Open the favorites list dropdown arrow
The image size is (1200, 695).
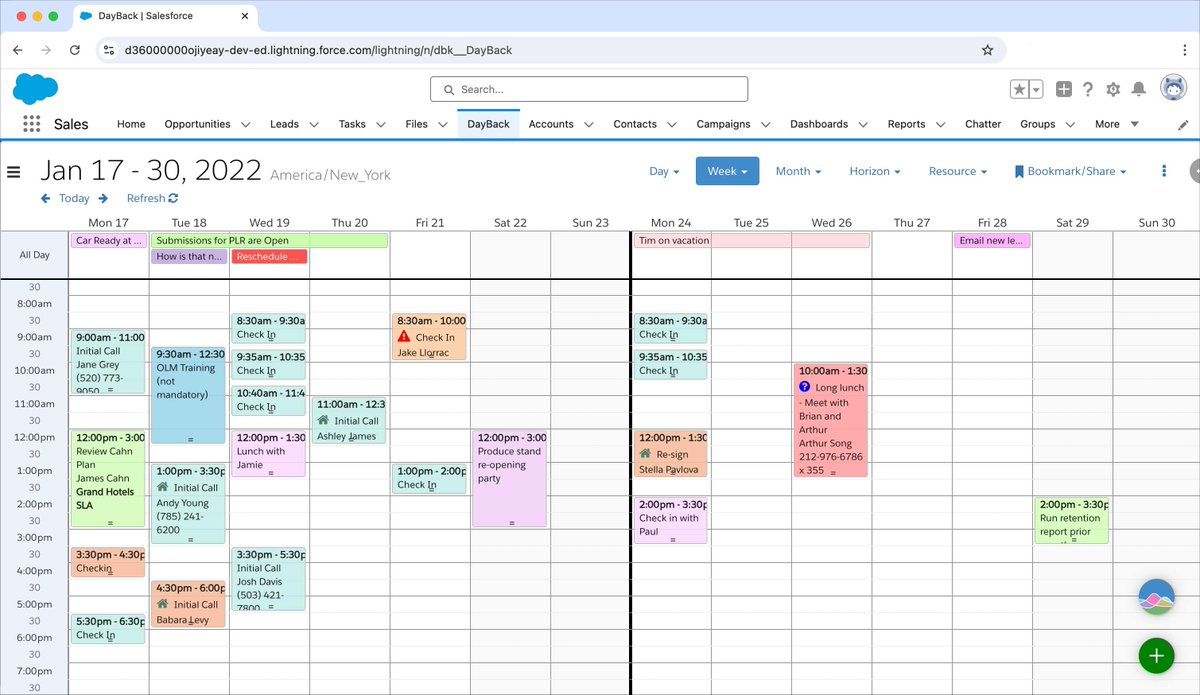1036,89
